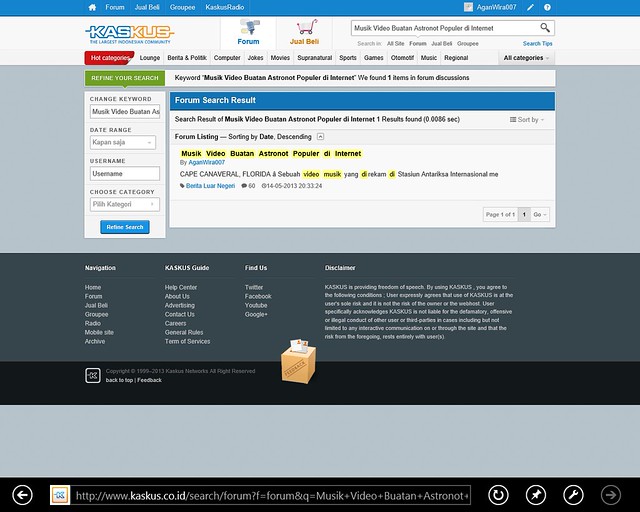The image size is (640, 512).
Task: Expand the Kapan saja date range dropdown
Action: 124,143
